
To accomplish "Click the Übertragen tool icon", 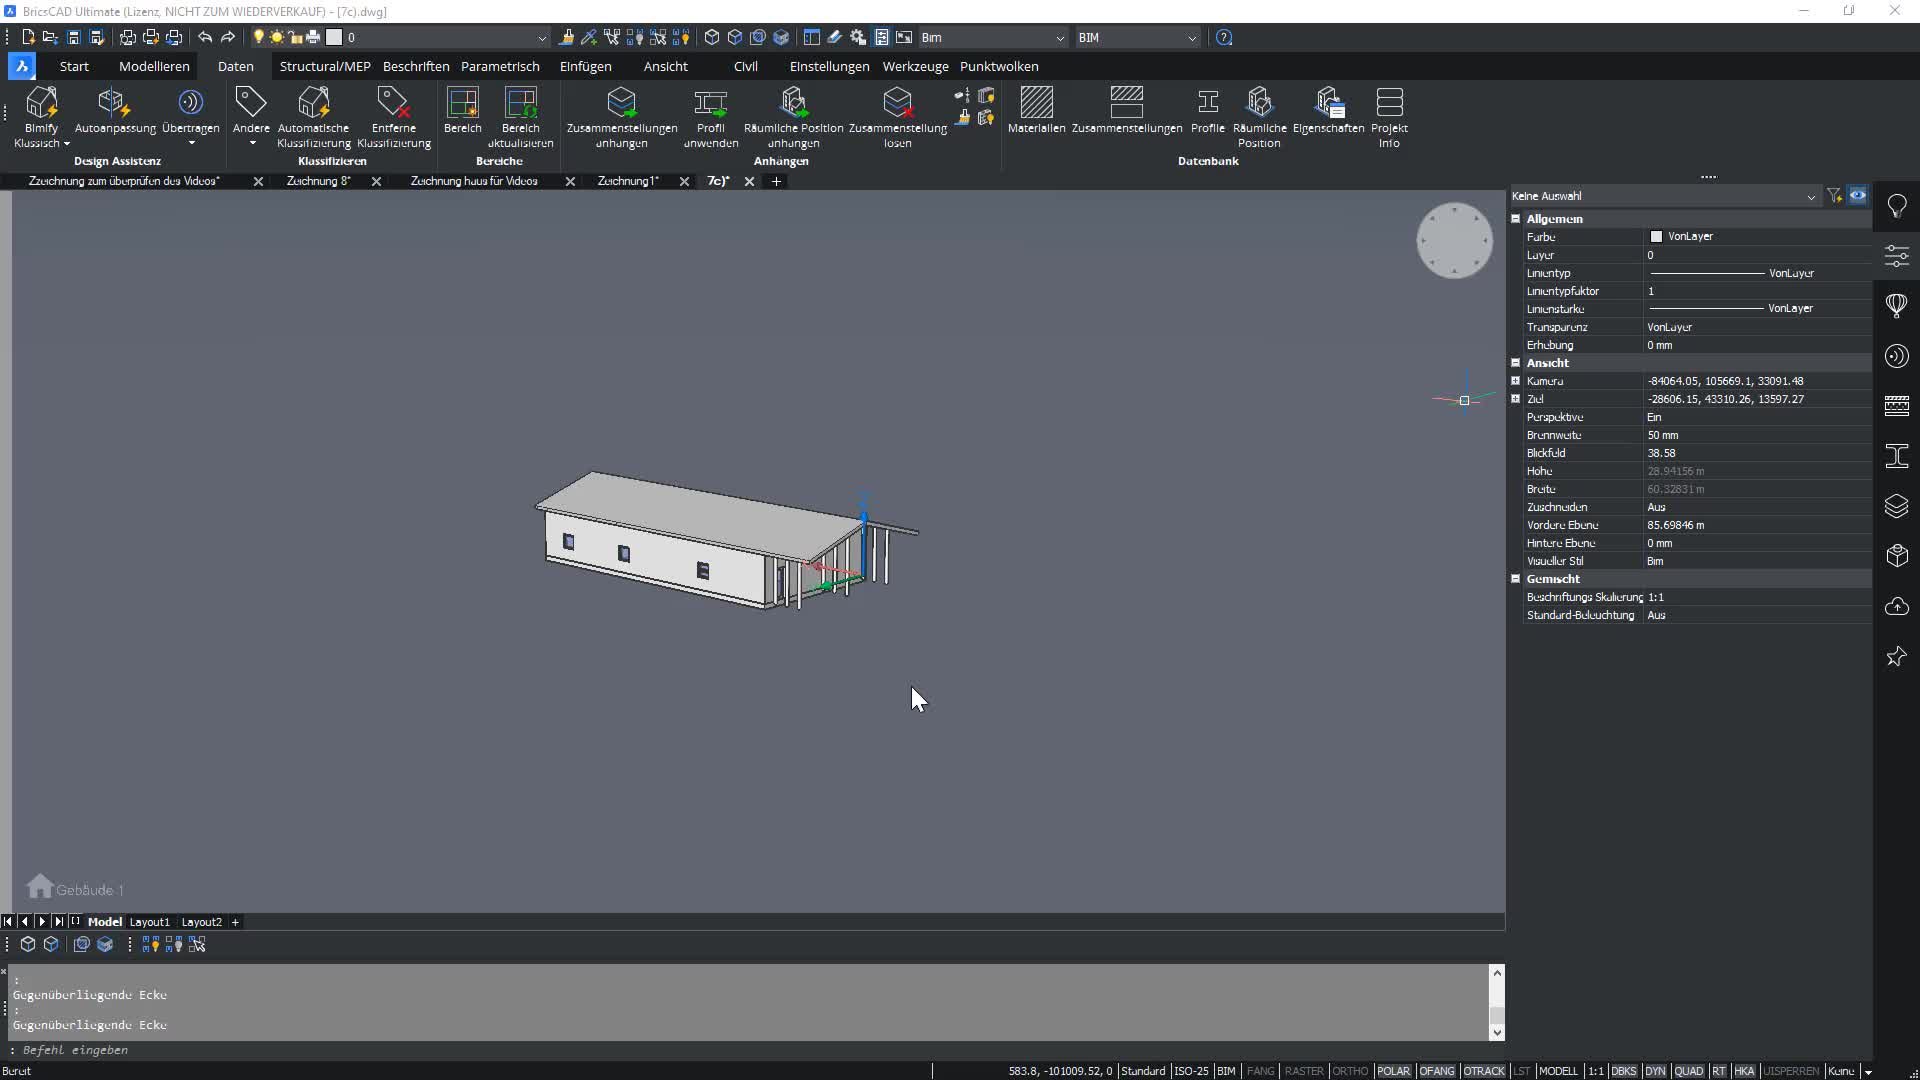I will [190, 102].
